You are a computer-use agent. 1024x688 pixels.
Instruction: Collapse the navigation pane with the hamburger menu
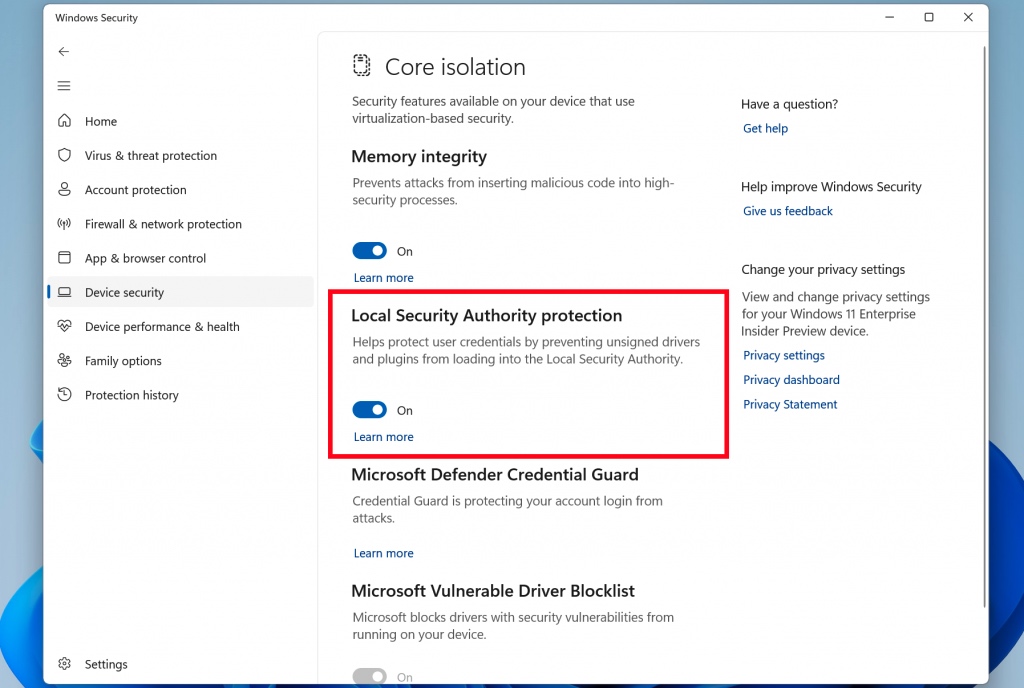[63, 85]
